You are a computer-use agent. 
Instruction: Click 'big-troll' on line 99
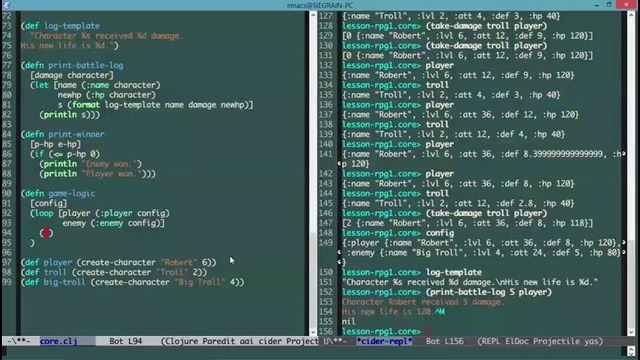pyautogui.click(x=65, y=282)
